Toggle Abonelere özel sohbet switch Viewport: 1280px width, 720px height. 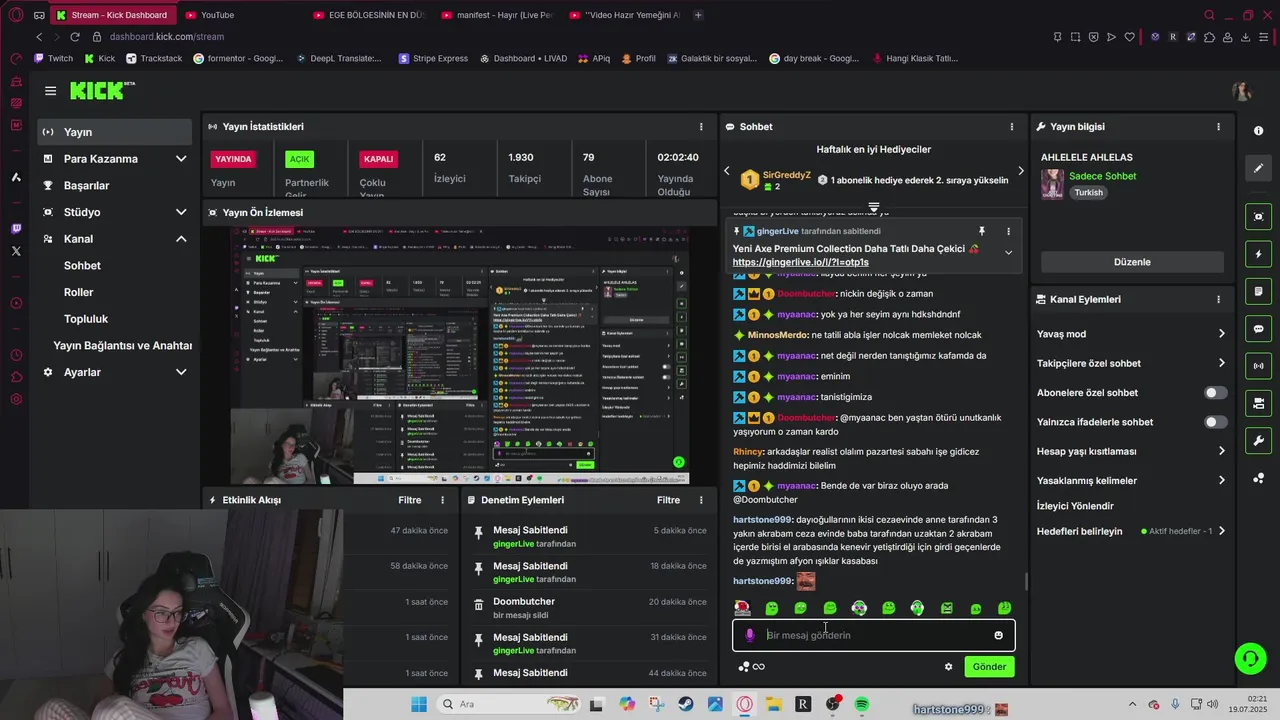(1215, 393)
